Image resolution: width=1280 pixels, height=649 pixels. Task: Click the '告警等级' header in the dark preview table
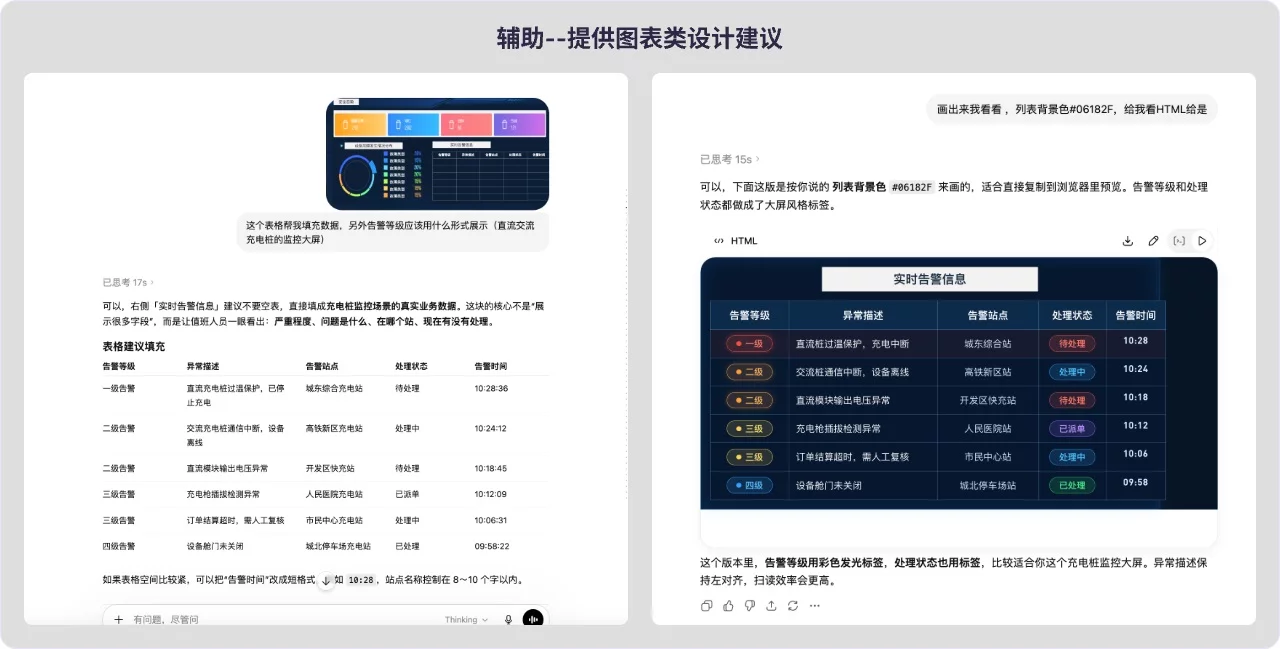click(749, 315)
